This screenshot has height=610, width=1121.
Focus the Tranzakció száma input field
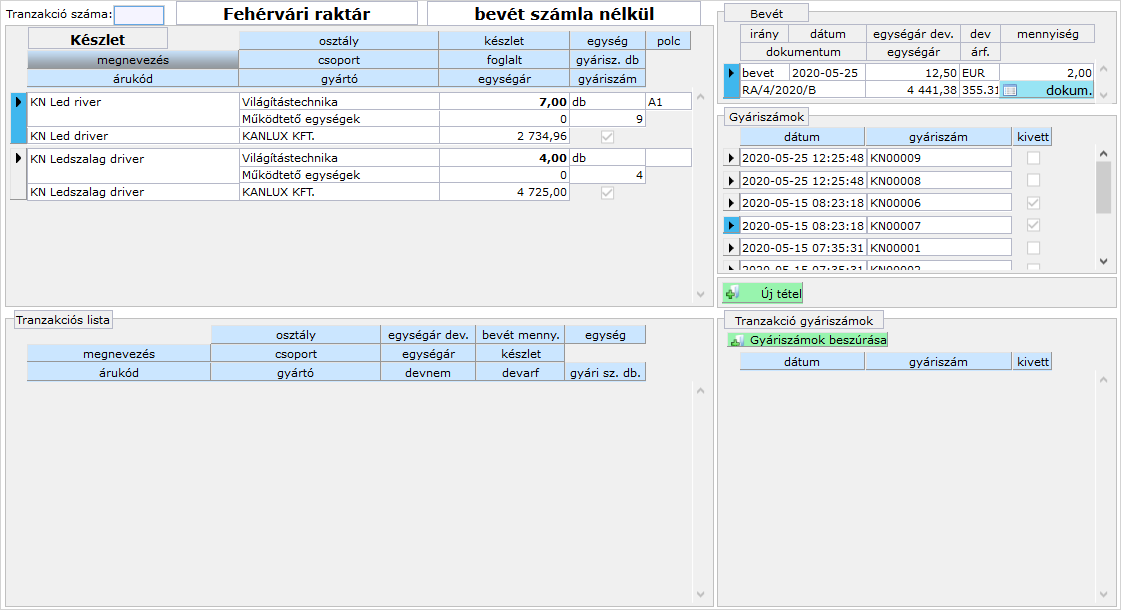[x=139, y=15]
